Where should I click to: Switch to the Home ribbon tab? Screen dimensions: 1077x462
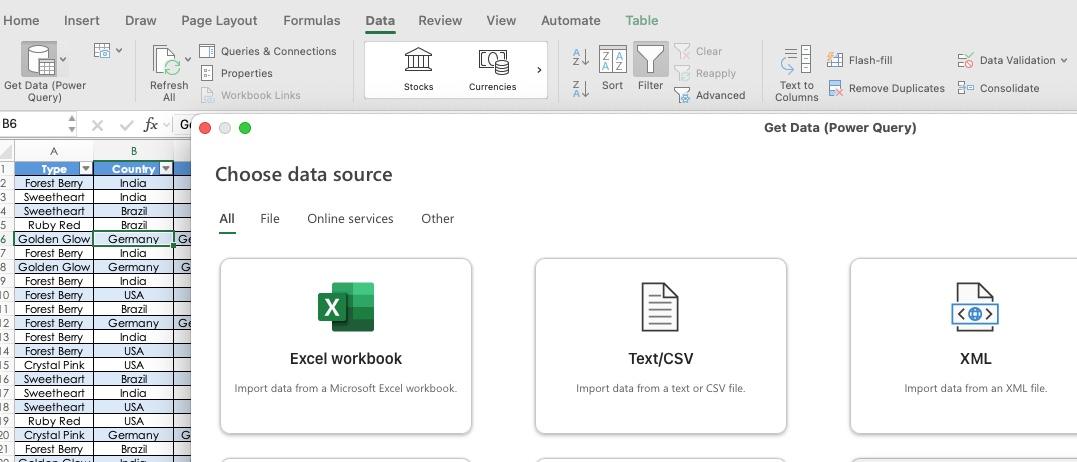21,21
